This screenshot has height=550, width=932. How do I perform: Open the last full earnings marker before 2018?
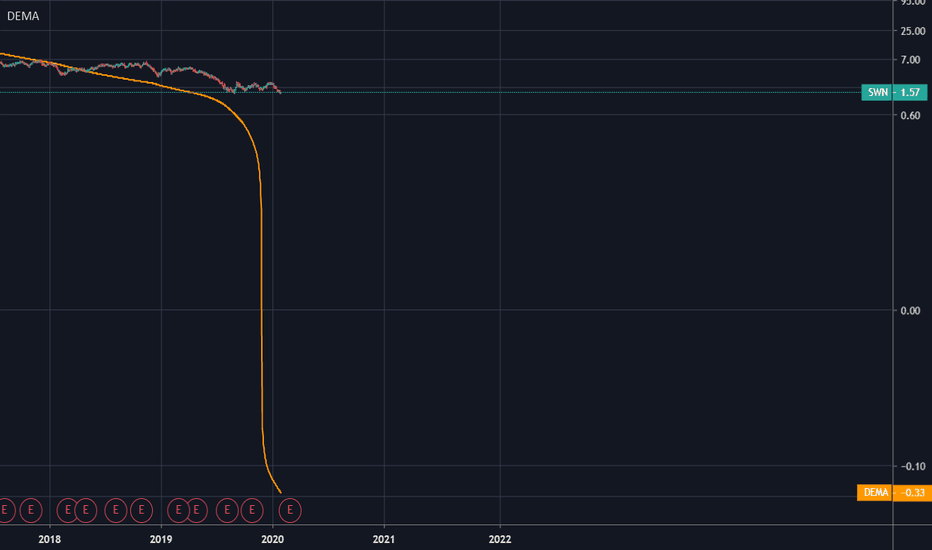[31, 510]
